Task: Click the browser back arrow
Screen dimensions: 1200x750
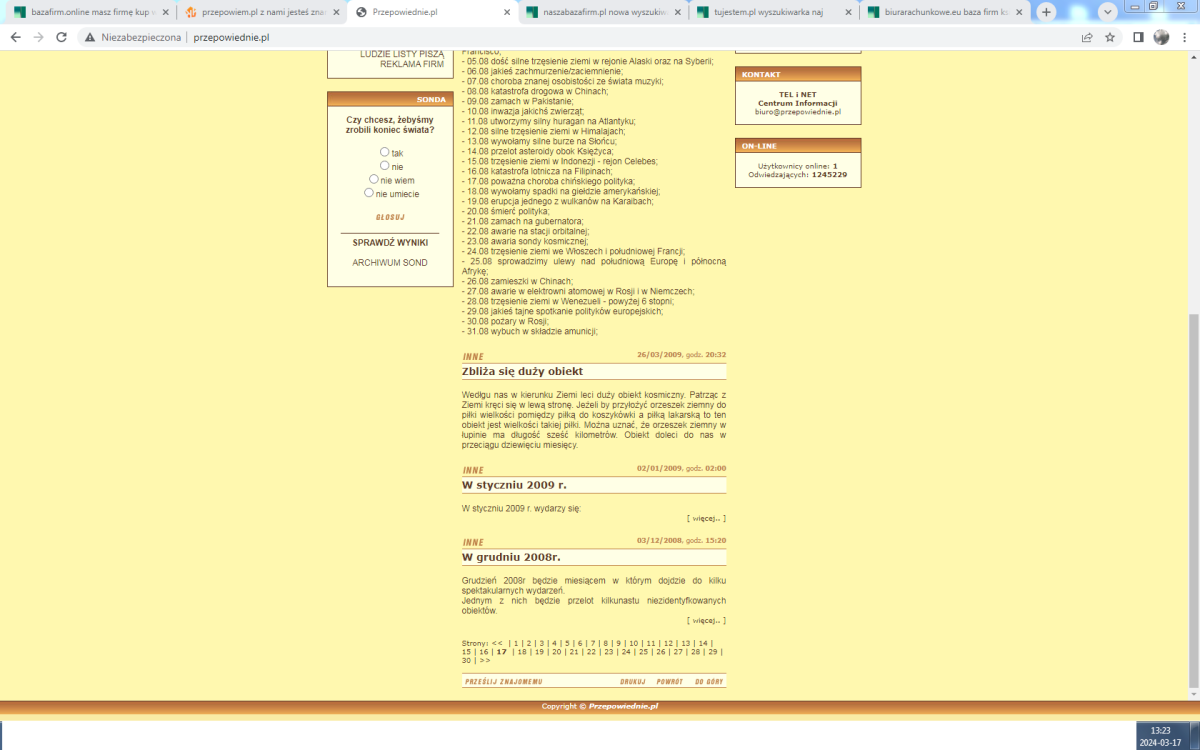Action: tap(15, 37)
